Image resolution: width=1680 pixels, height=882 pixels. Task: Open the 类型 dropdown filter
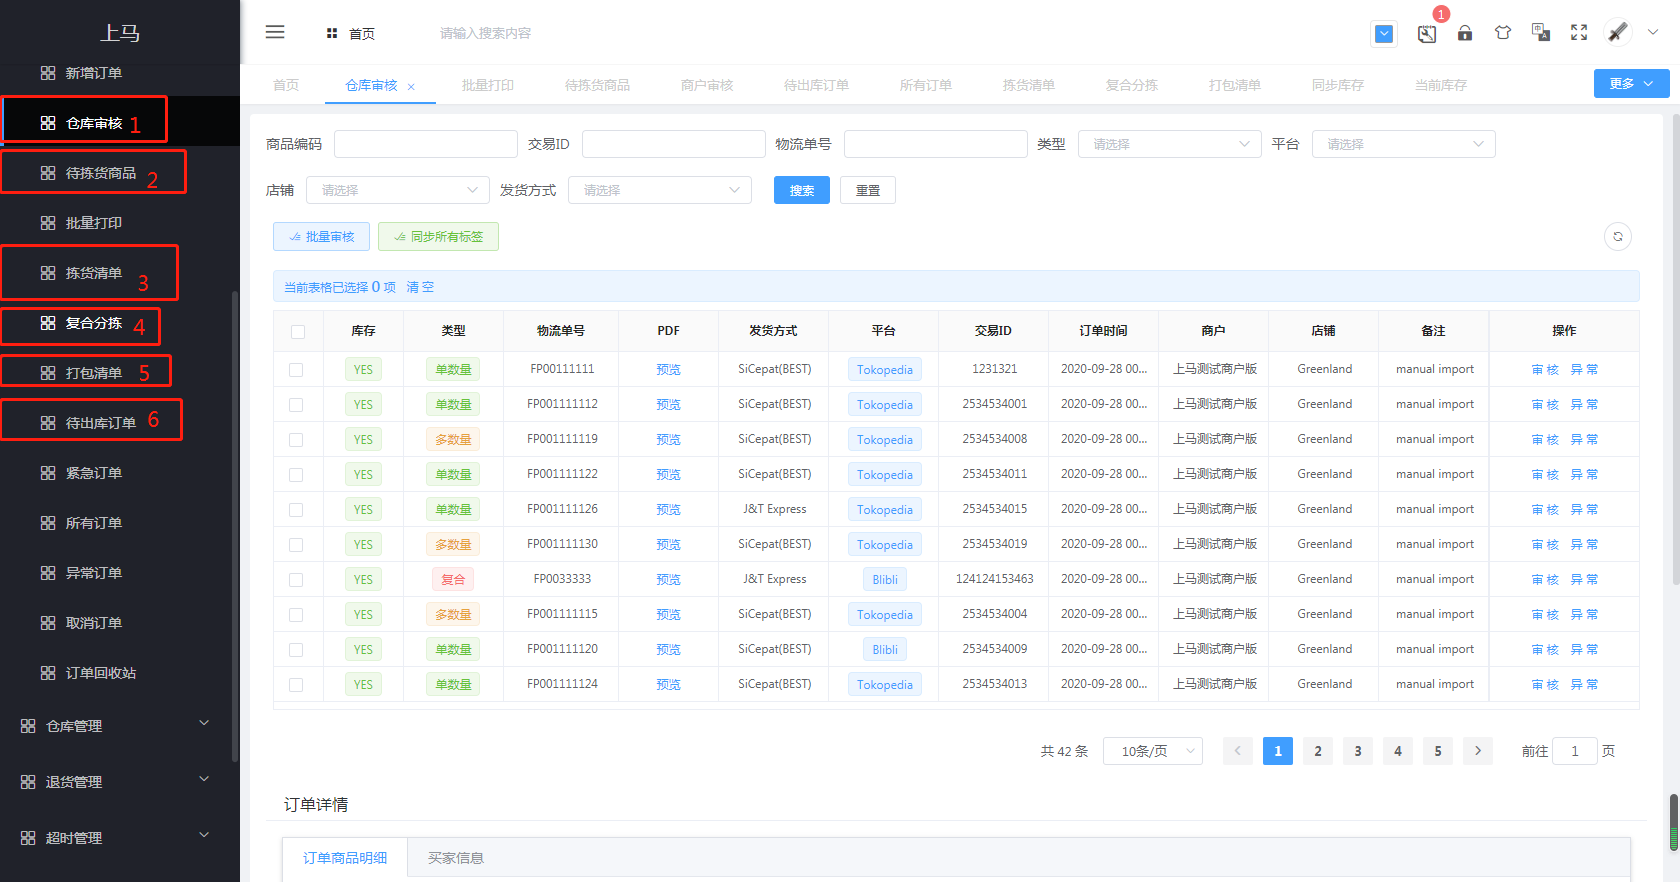[x=1169, y=144]
